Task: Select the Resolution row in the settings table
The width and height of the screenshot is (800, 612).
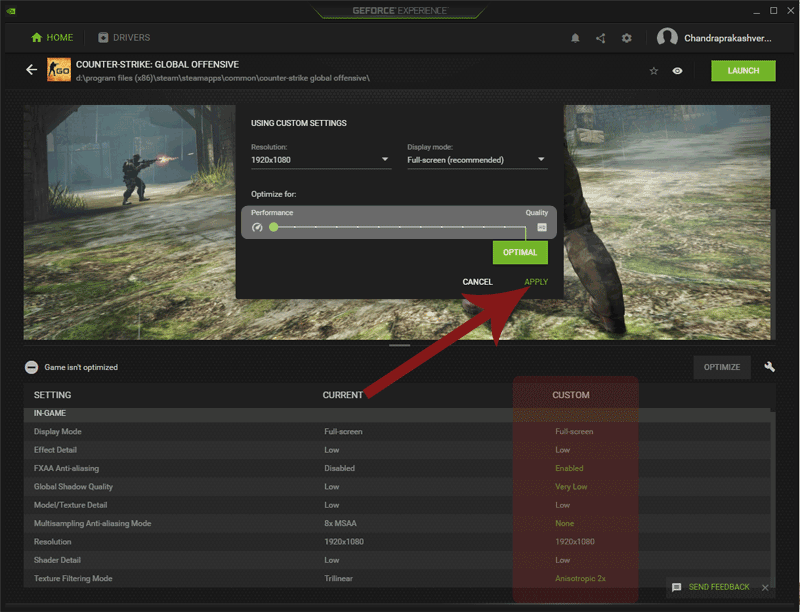Action: pos(397,542)
